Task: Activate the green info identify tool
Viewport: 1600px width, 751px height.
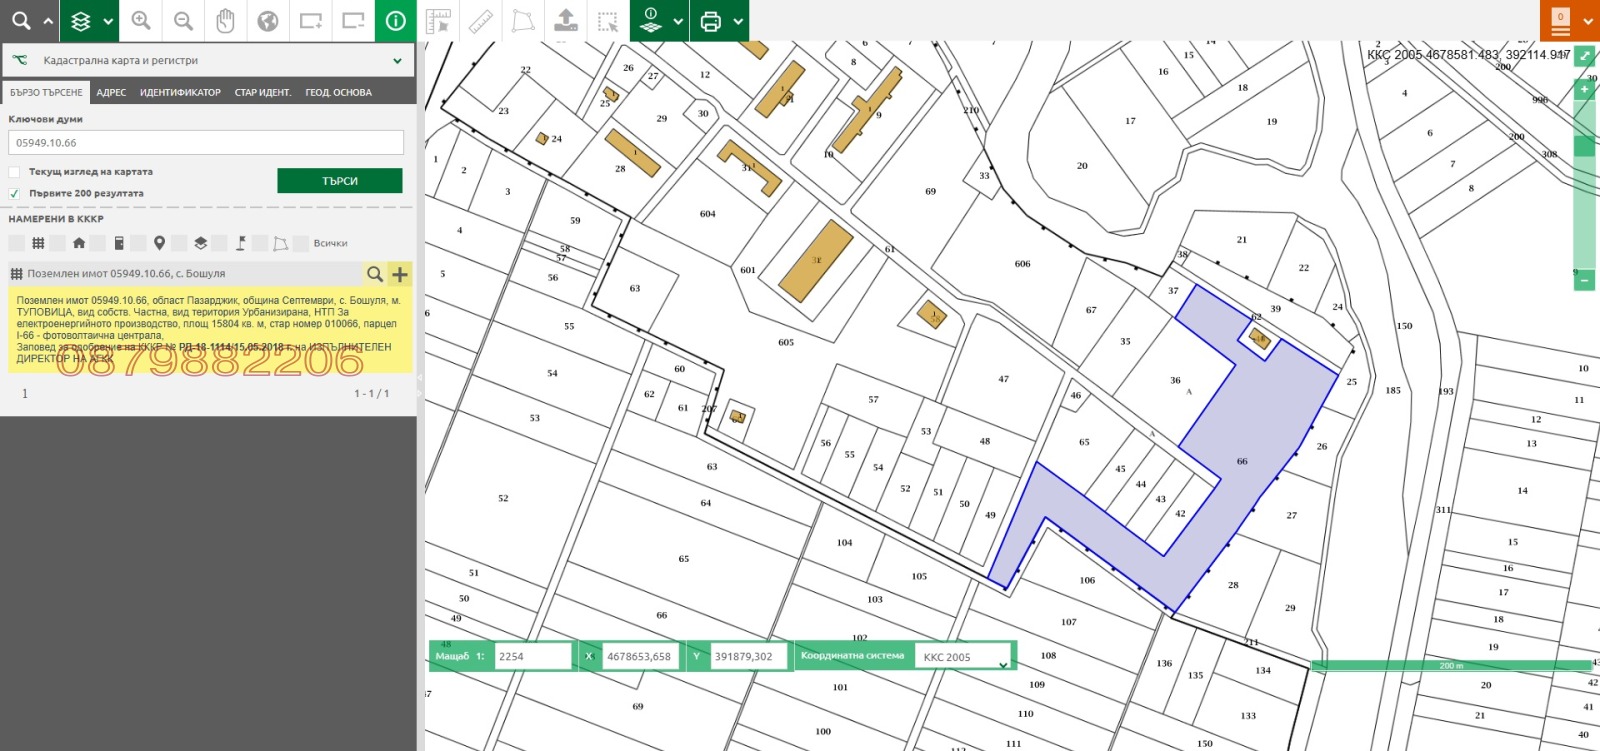Action: (x=396, y=21)
